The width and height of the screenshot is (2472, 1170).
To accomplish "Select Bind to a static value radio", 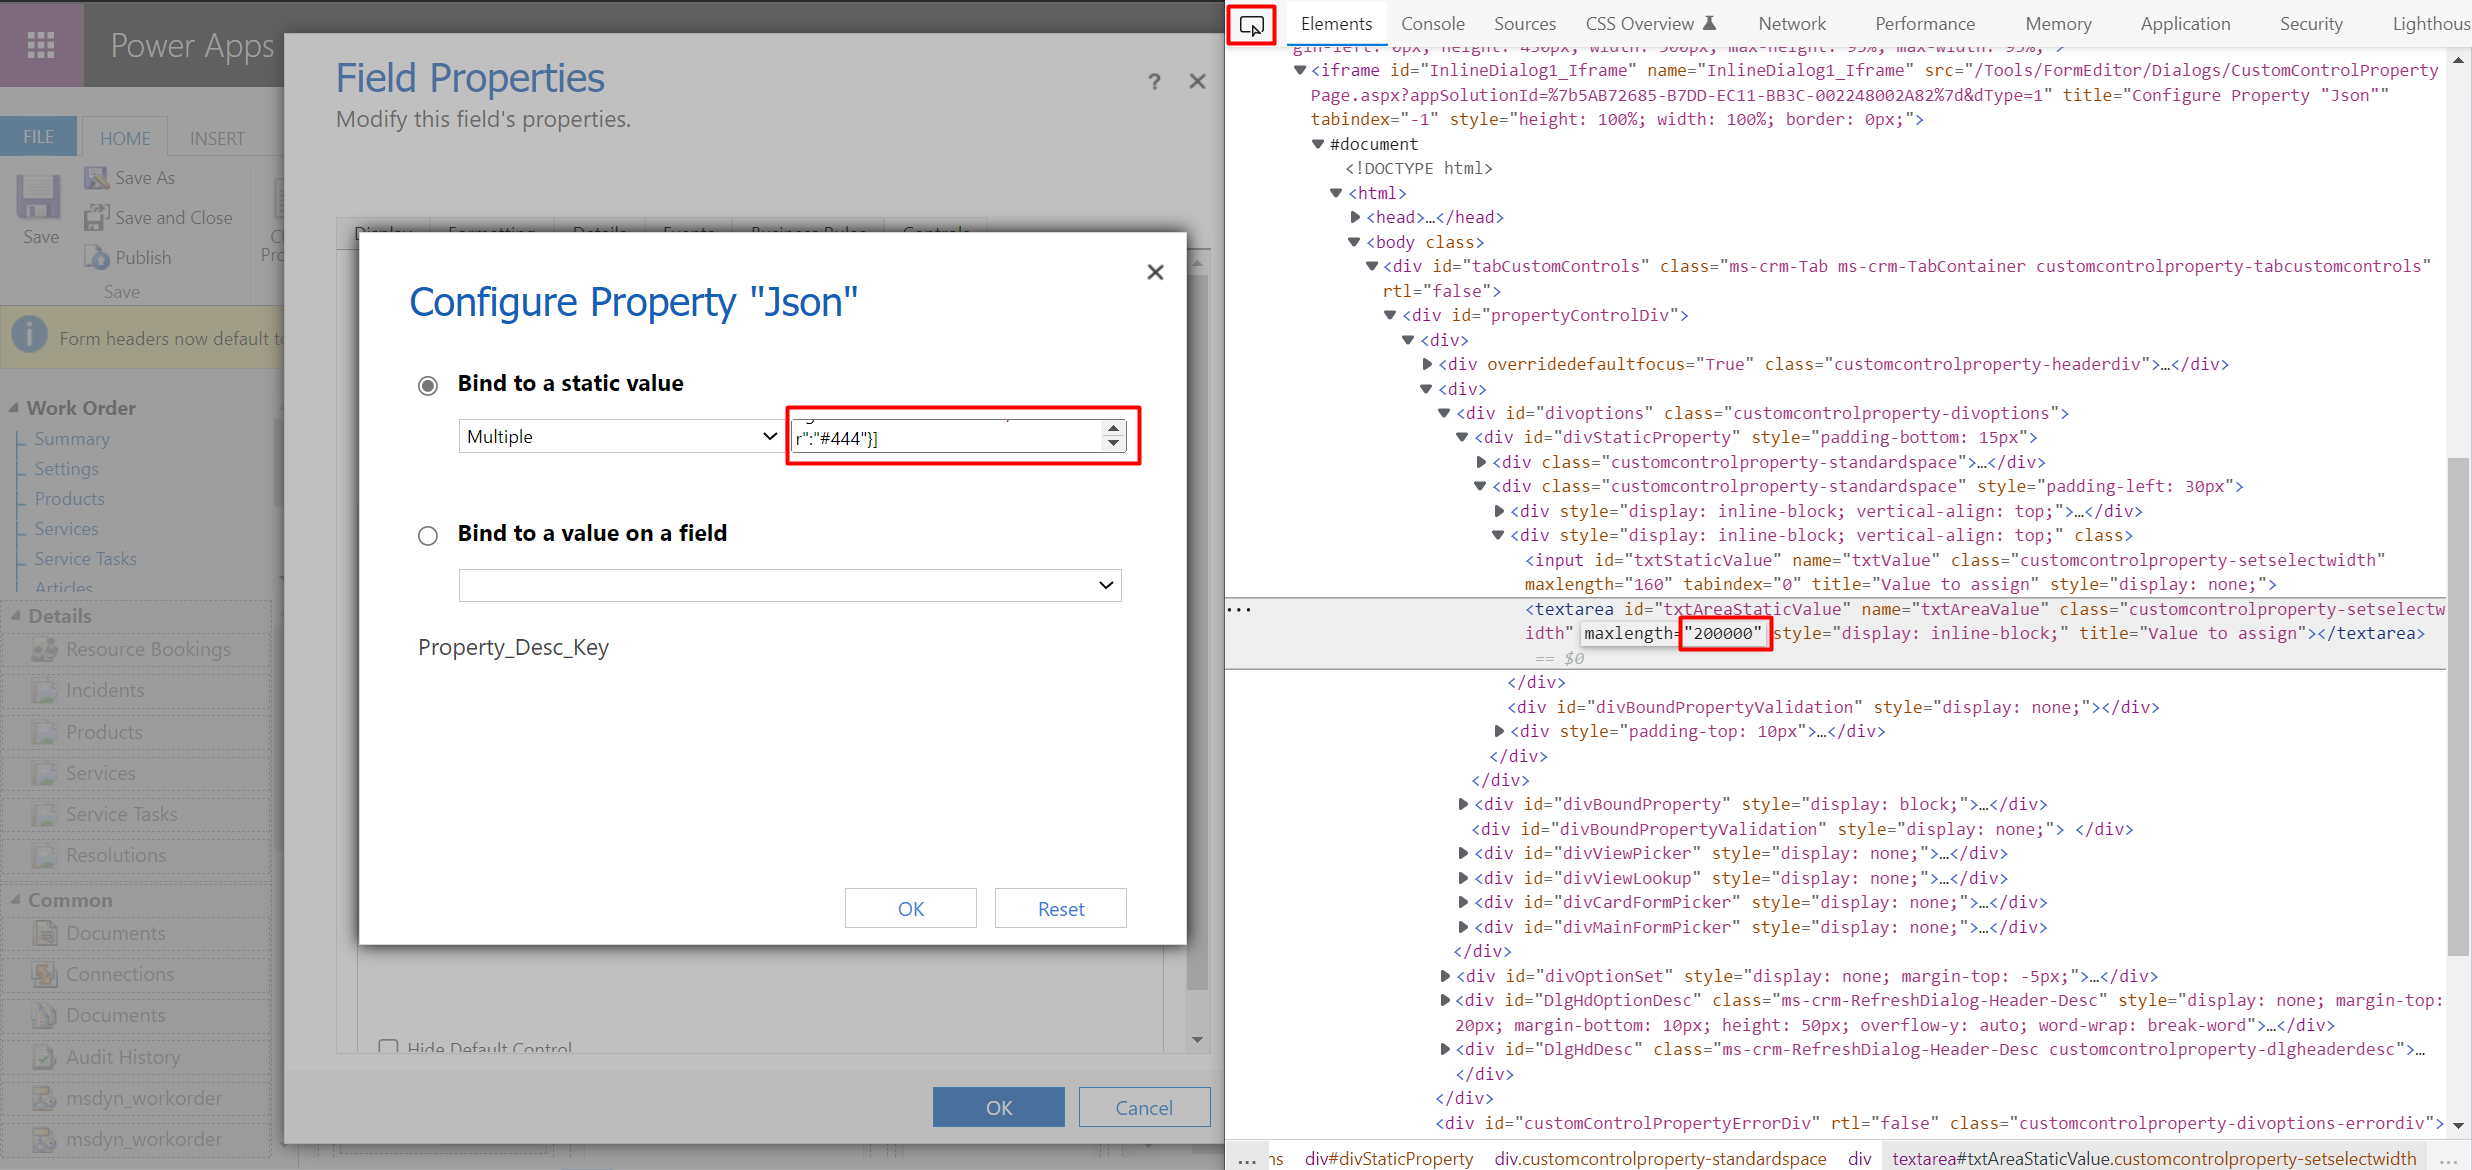I will tap(428, 386).
